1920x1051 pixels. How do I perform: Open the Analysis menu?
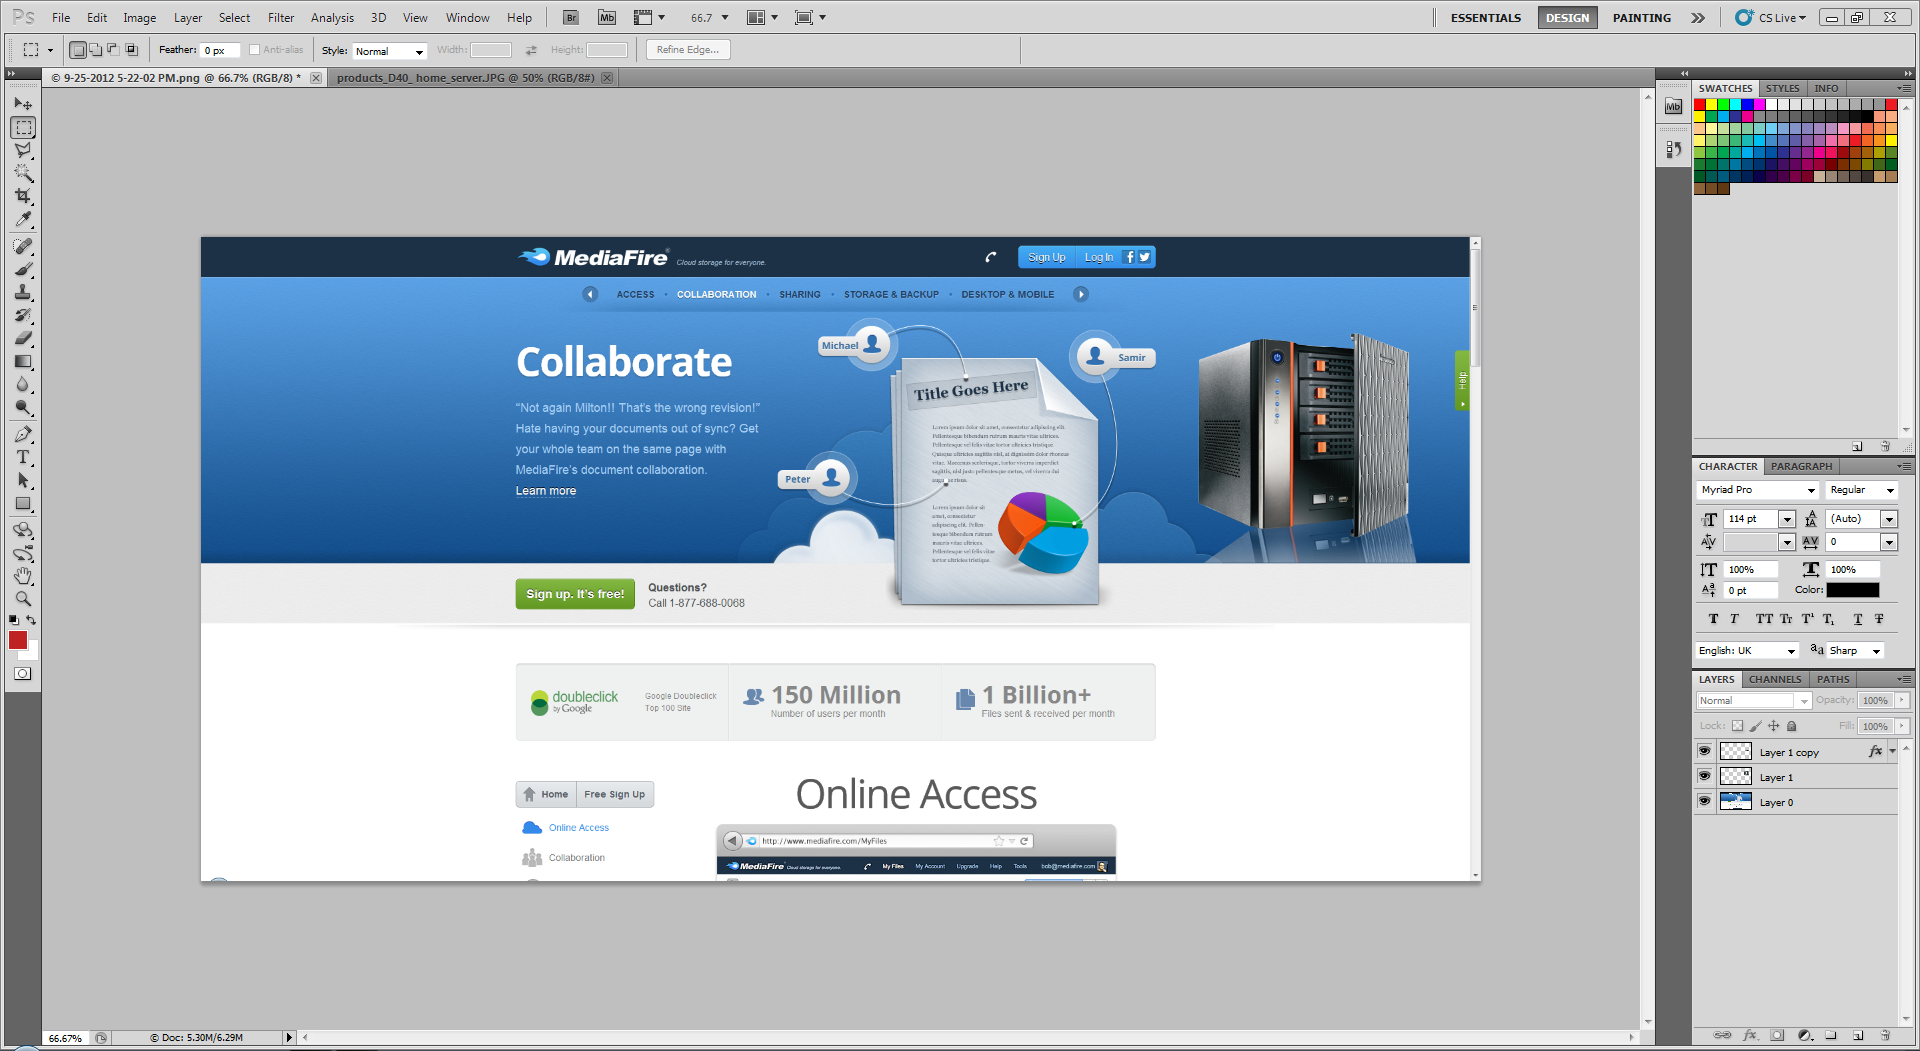(x=332, y=17)
